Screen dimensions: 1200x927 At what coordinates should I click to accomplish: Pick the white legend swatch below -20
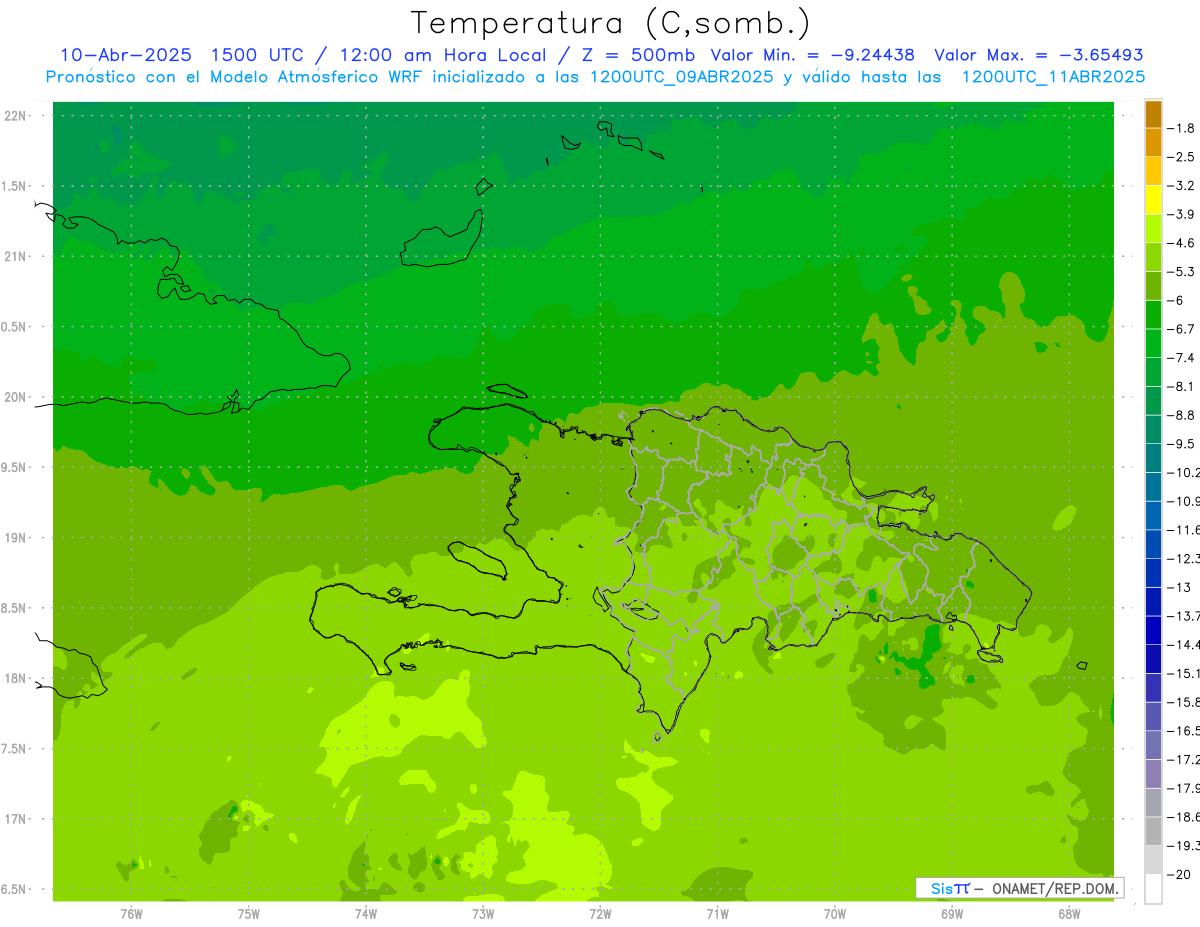tap(1153, 889)
